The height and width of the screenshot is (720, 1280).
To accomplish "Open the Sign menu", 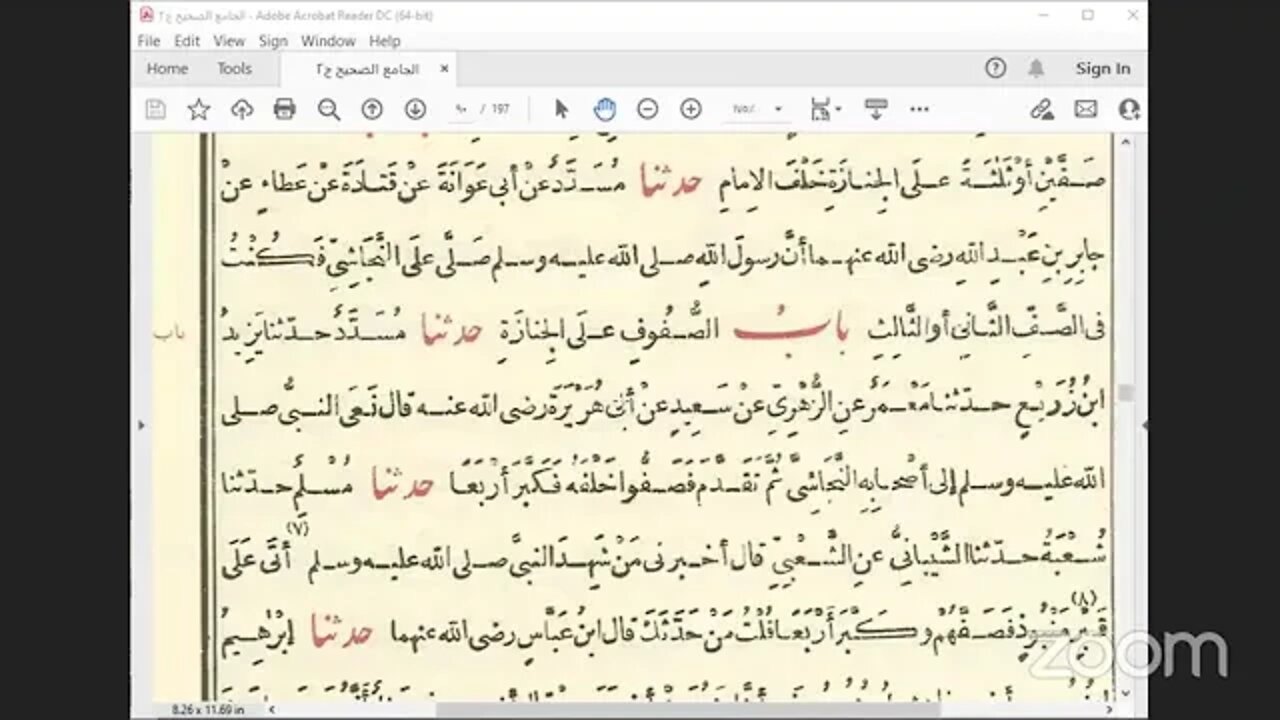I will click(x=273, y=41).
